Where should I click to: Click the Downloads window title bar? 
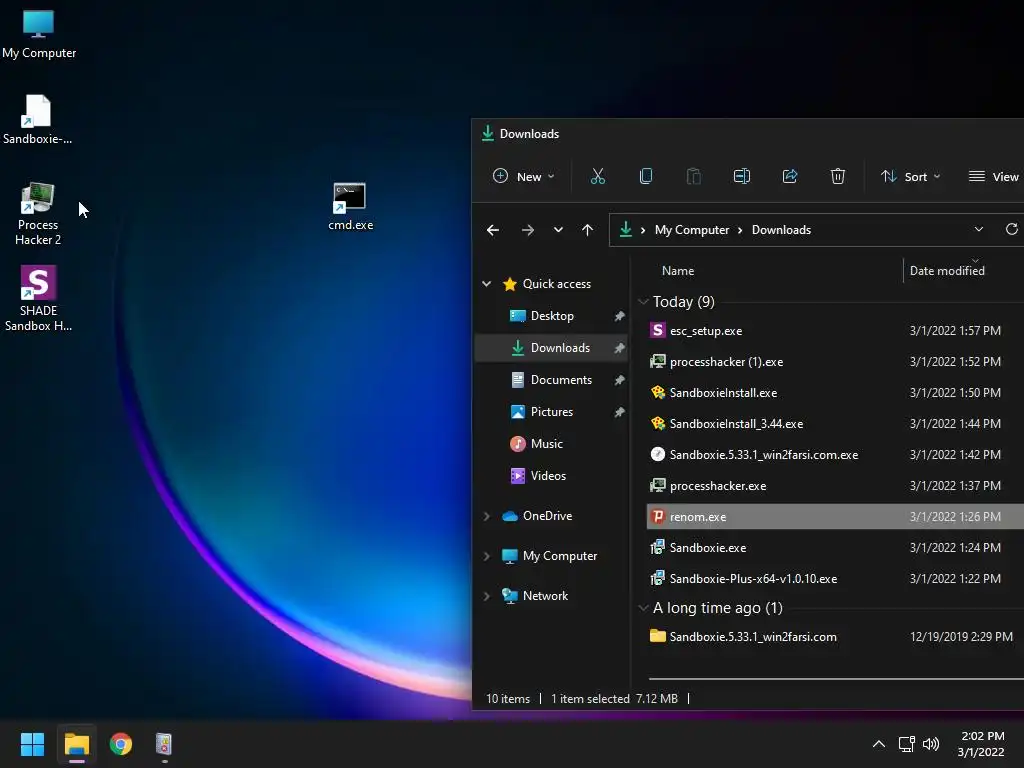click(x=748, y=134)
